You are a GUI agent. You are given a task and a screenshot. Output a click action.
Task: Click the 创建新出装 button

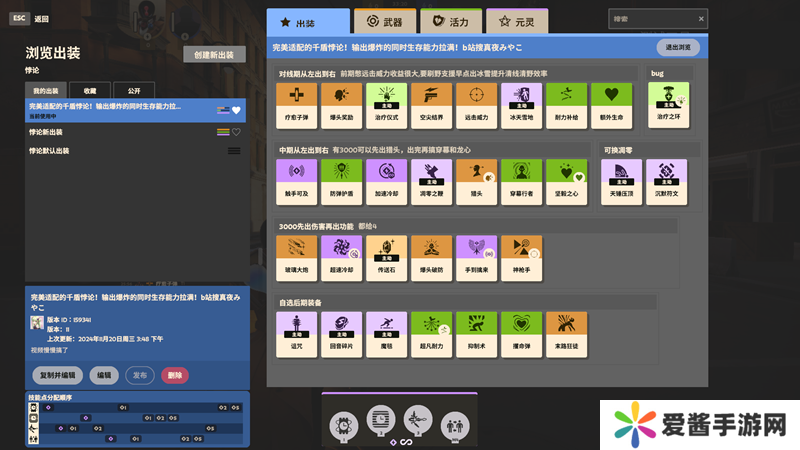(x=214, y=54)
